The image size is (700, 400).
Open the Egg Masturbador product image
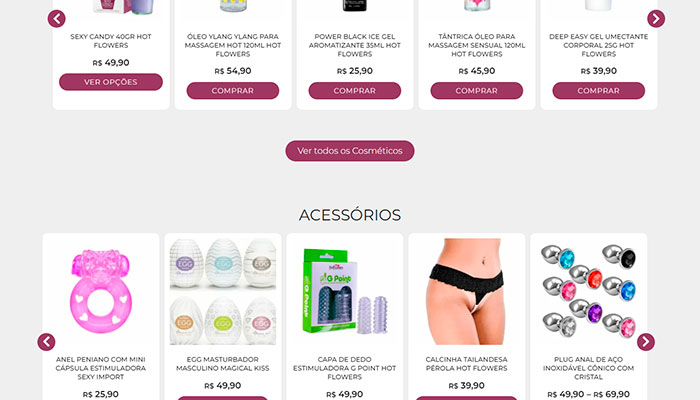[x=223, y=292]
